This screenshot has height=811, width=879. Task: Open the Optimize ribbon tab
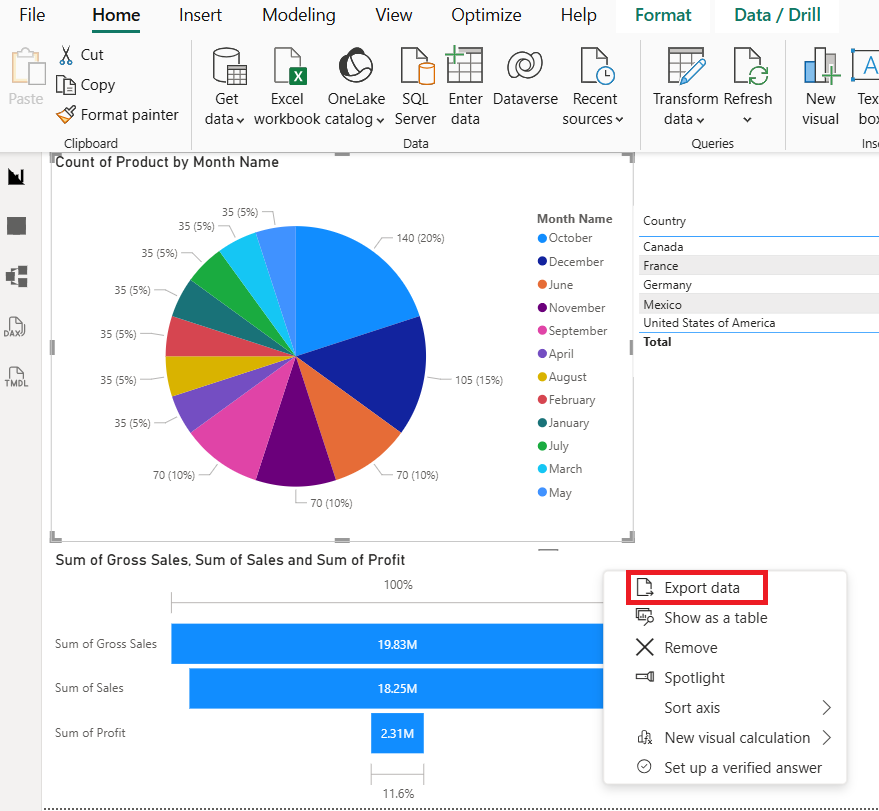click(x=486, y=15)
